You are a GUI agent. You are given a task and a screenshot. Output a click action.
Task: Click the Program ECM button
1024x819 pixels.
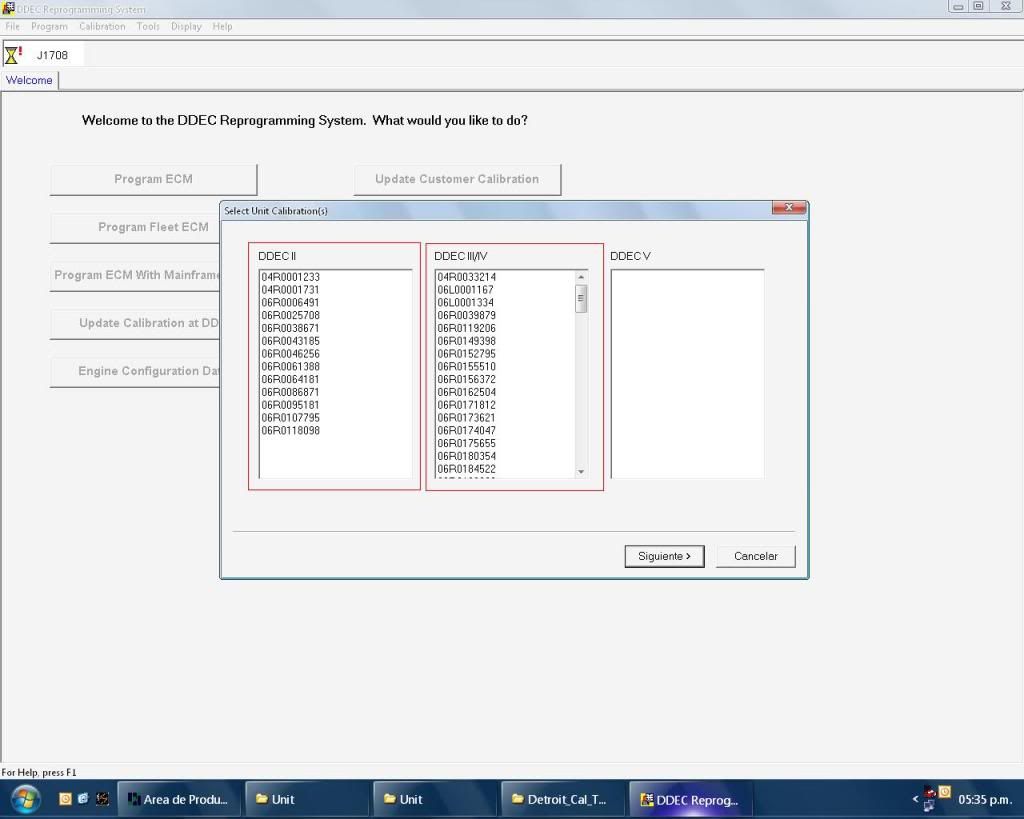pyautogui.click(x=153, y=179)
